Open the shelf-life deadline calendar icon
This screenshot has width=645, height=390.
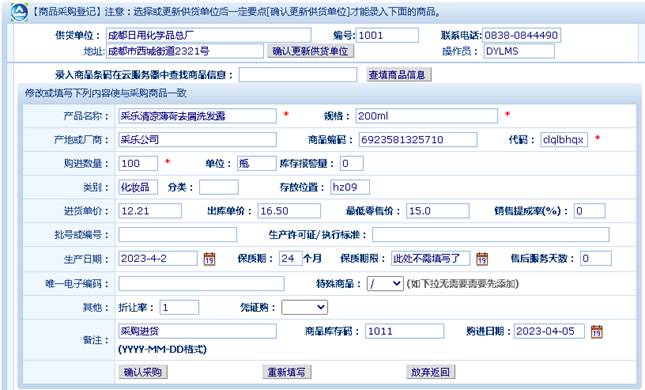[x=482, y=259]
